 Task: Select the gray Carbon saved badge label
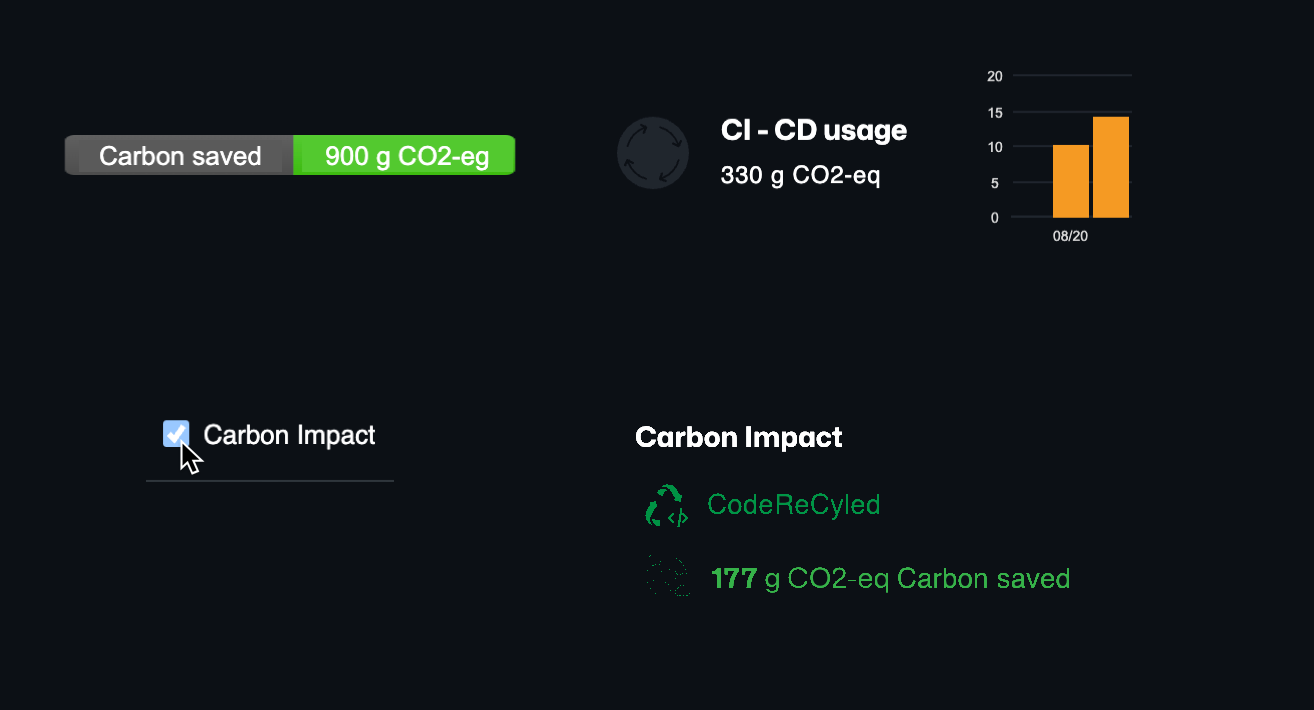click(180, 156)
